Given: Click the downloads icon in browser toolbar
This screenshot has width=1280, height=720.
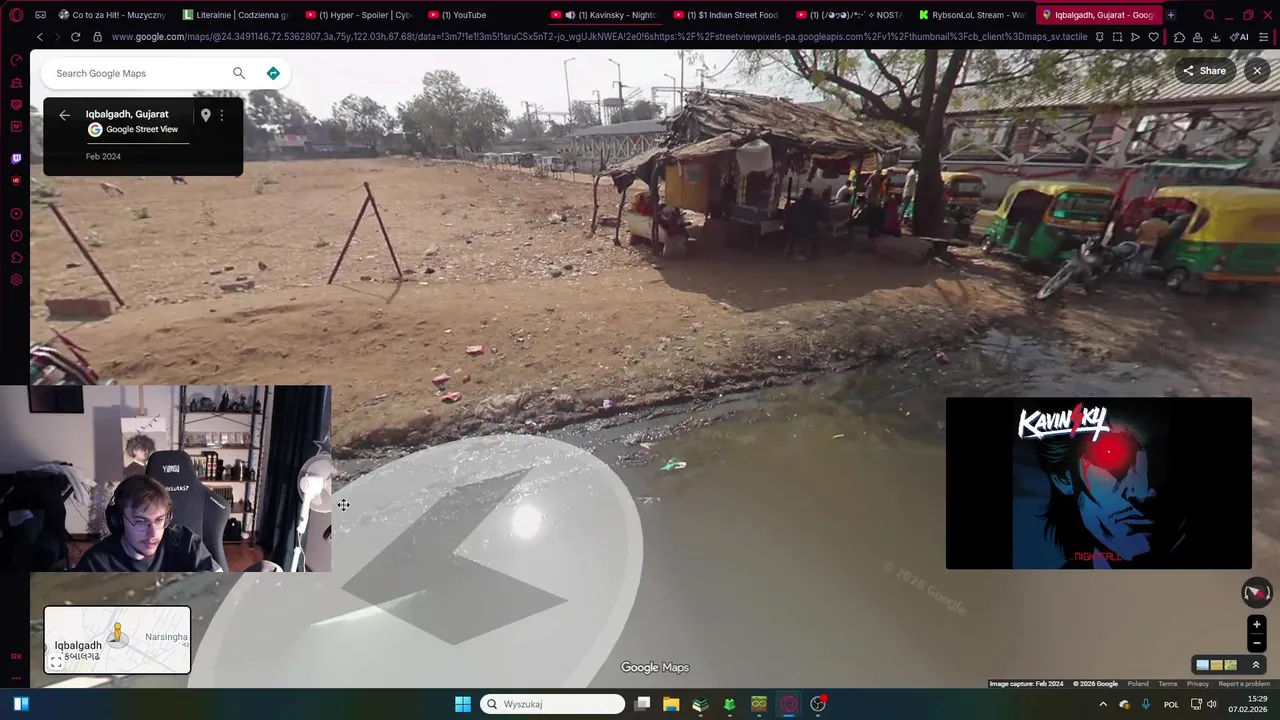Looking at the screenshot, I should 1215,37.
